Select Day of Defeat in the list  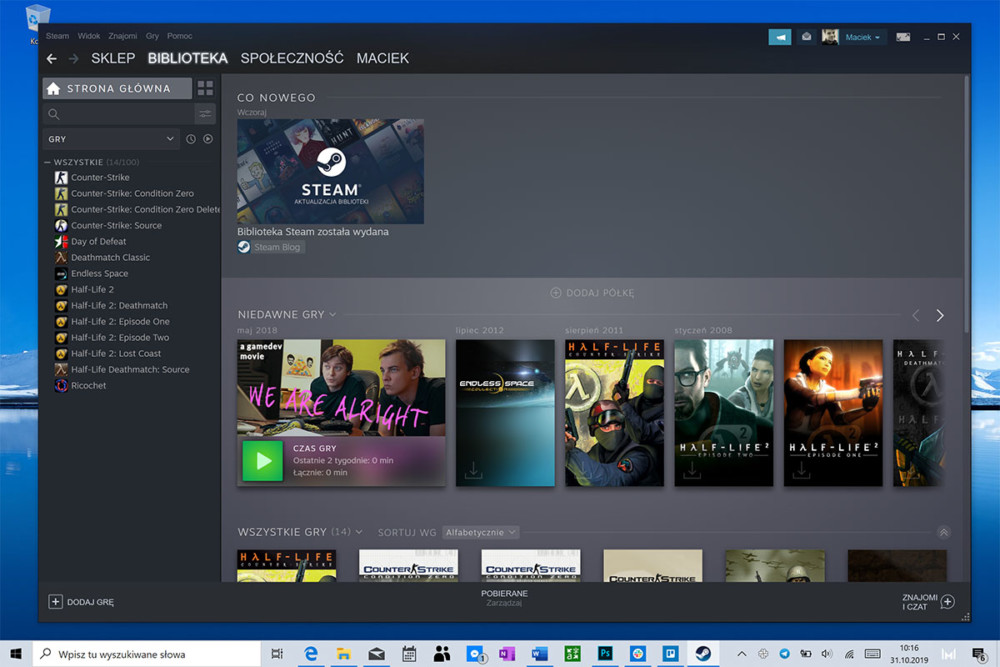[98, 241]
